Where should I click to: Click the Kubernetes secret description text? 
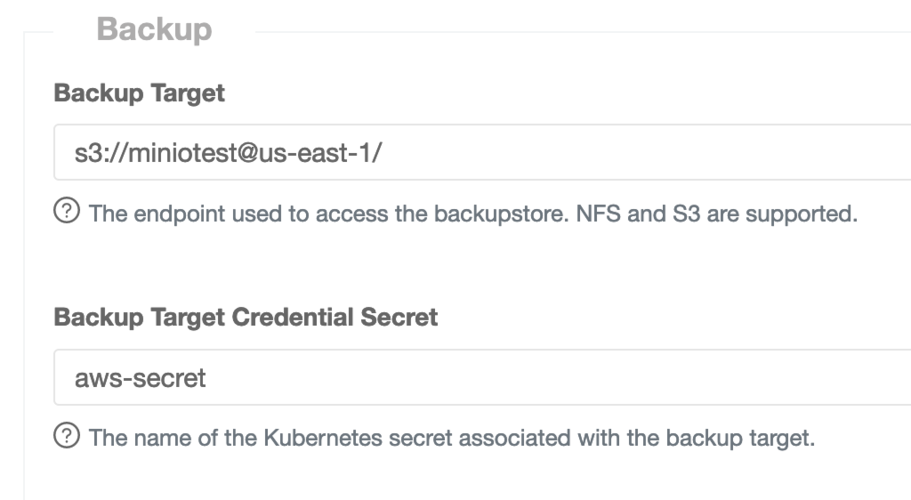[x=452, y=438]
